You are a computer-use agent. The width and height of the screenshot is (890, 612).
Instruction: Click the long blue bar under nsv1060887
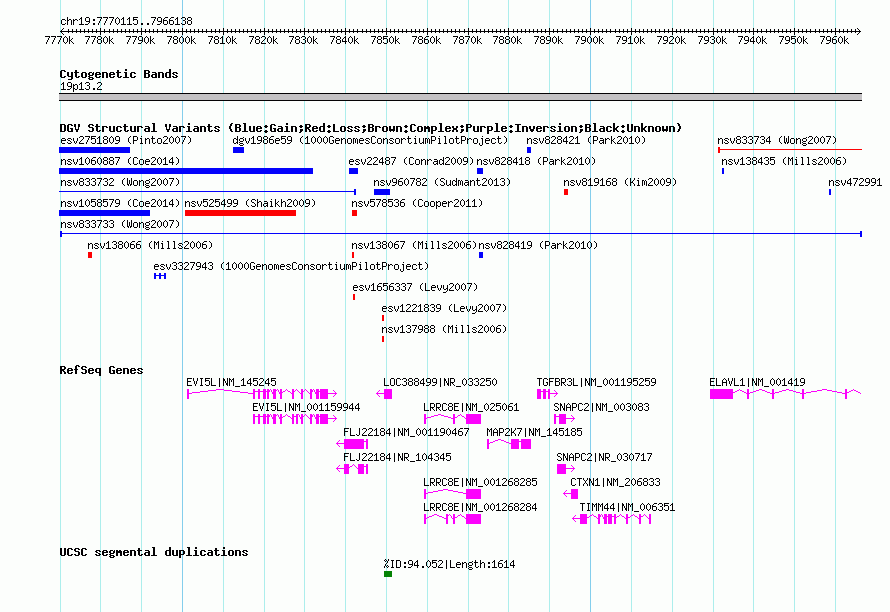coord(186,171)
